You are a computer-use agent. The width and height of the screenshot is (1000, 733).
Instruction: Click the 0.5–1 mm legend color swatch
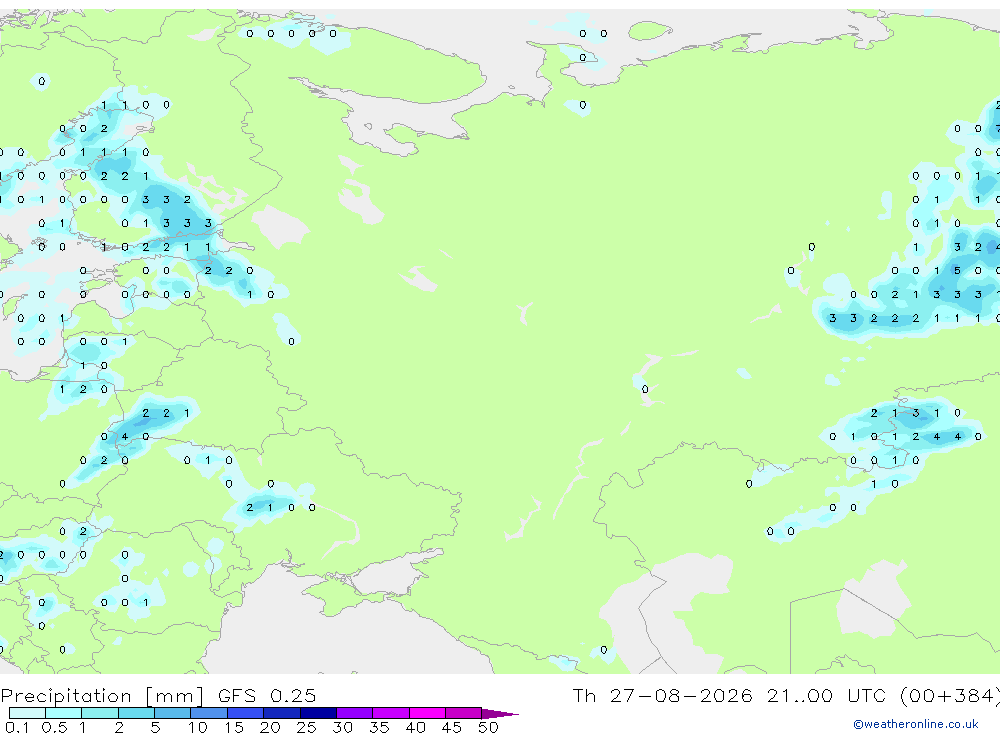(x=64, y=713)
